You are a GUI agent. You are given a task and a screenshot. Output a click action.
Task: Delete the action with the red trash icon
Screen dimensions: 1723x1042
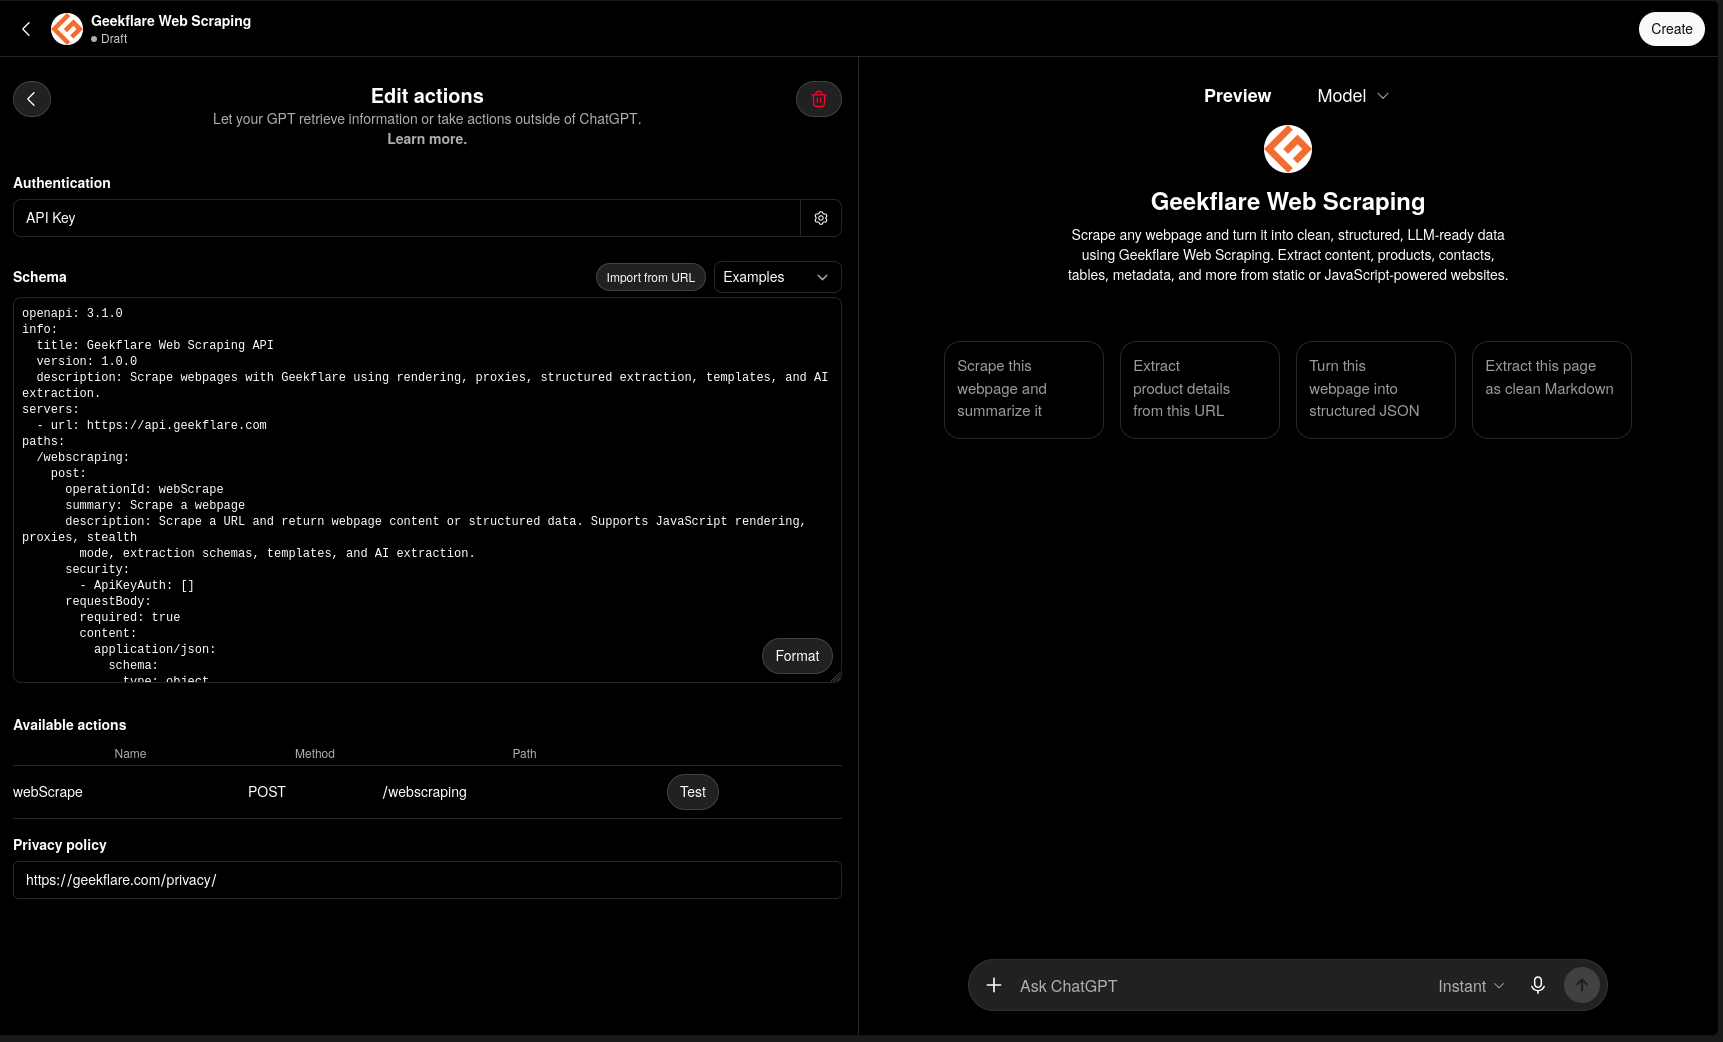click(819, 99)
